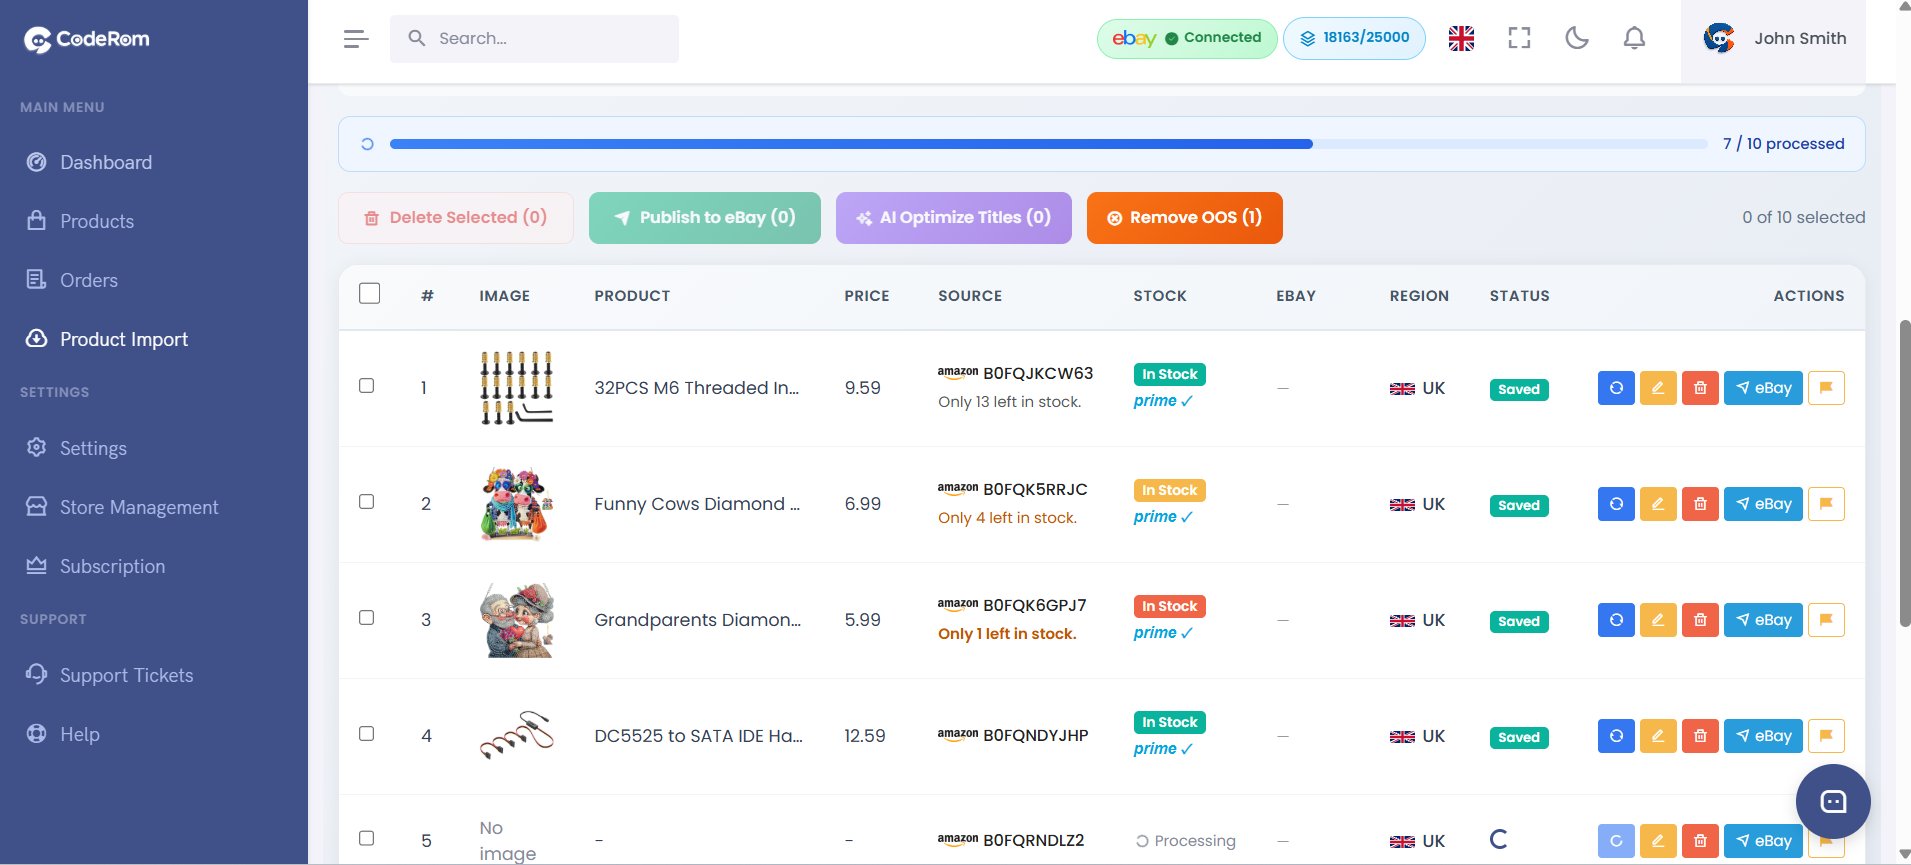The height and width of the screenshot is (865, 1911).
Task: Check the row 2 checkbox for Funny Cows Diamond
Action: click(x=367, y=502)
